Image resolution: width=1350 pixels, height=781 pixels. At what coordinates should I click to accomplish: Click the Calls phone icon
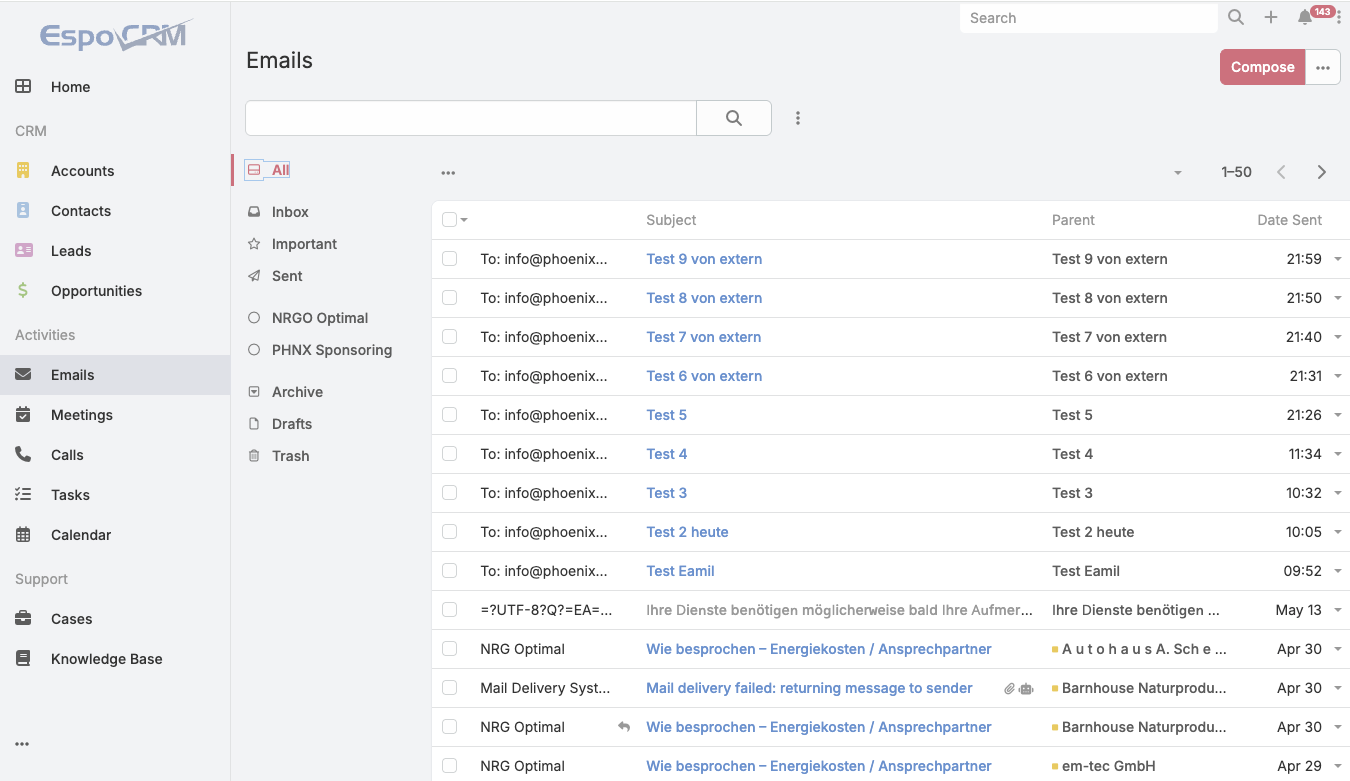pos(23,455)
